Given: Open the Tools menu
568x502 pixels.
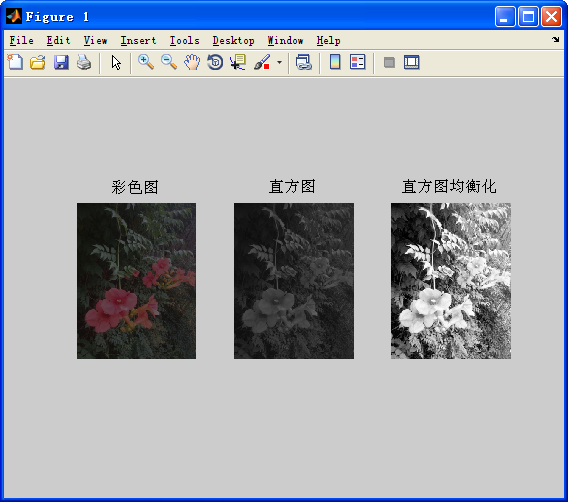Looking at the screenshot, I should pos(184,41).
